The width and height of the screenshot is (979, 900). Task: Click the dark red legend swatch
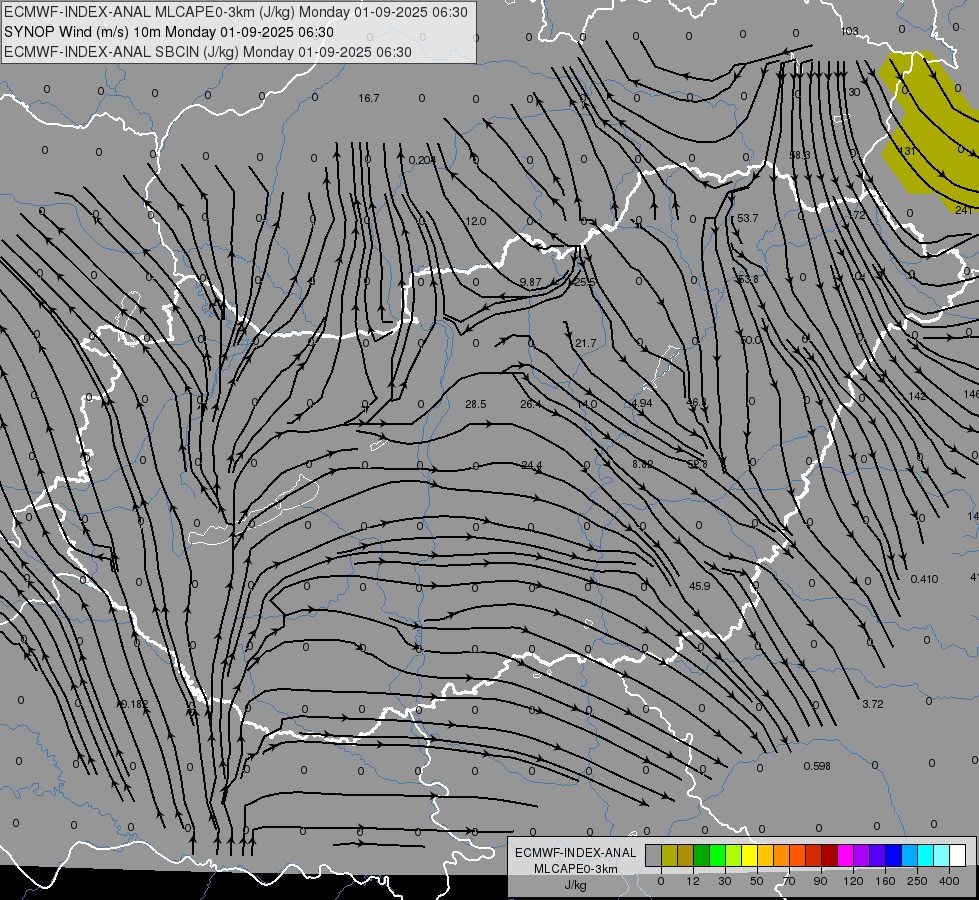pos(830,856)
